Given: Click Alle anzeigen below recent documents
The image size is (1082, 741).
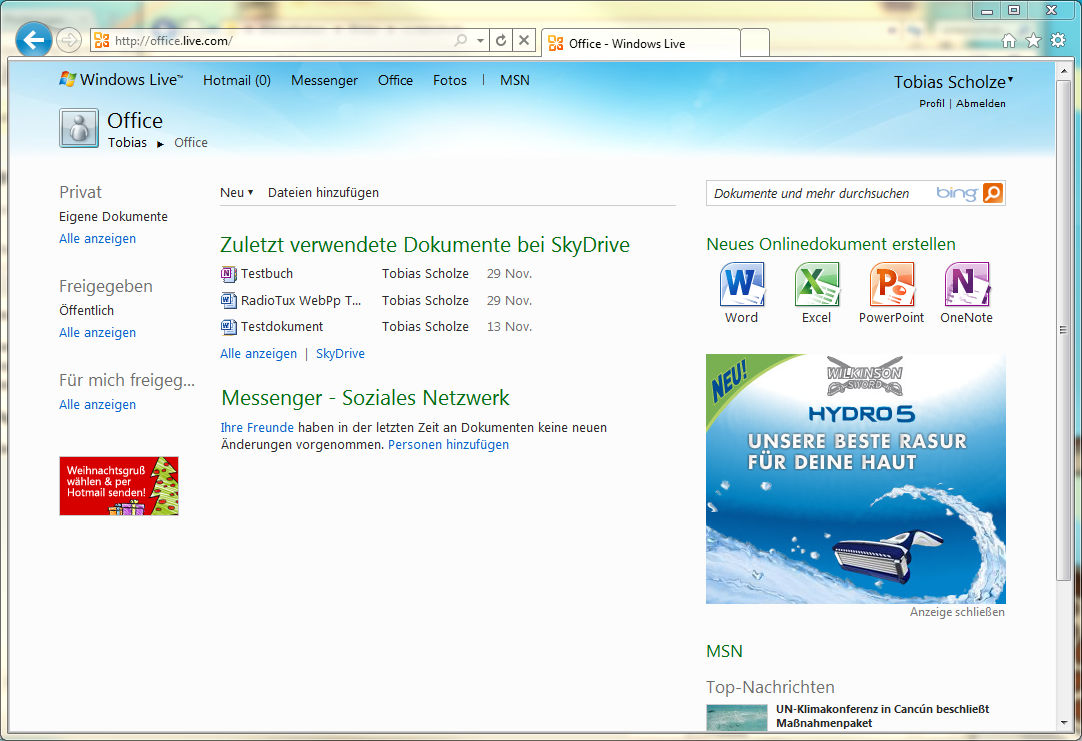Looking at the screenshot, I should pos(258,353).
